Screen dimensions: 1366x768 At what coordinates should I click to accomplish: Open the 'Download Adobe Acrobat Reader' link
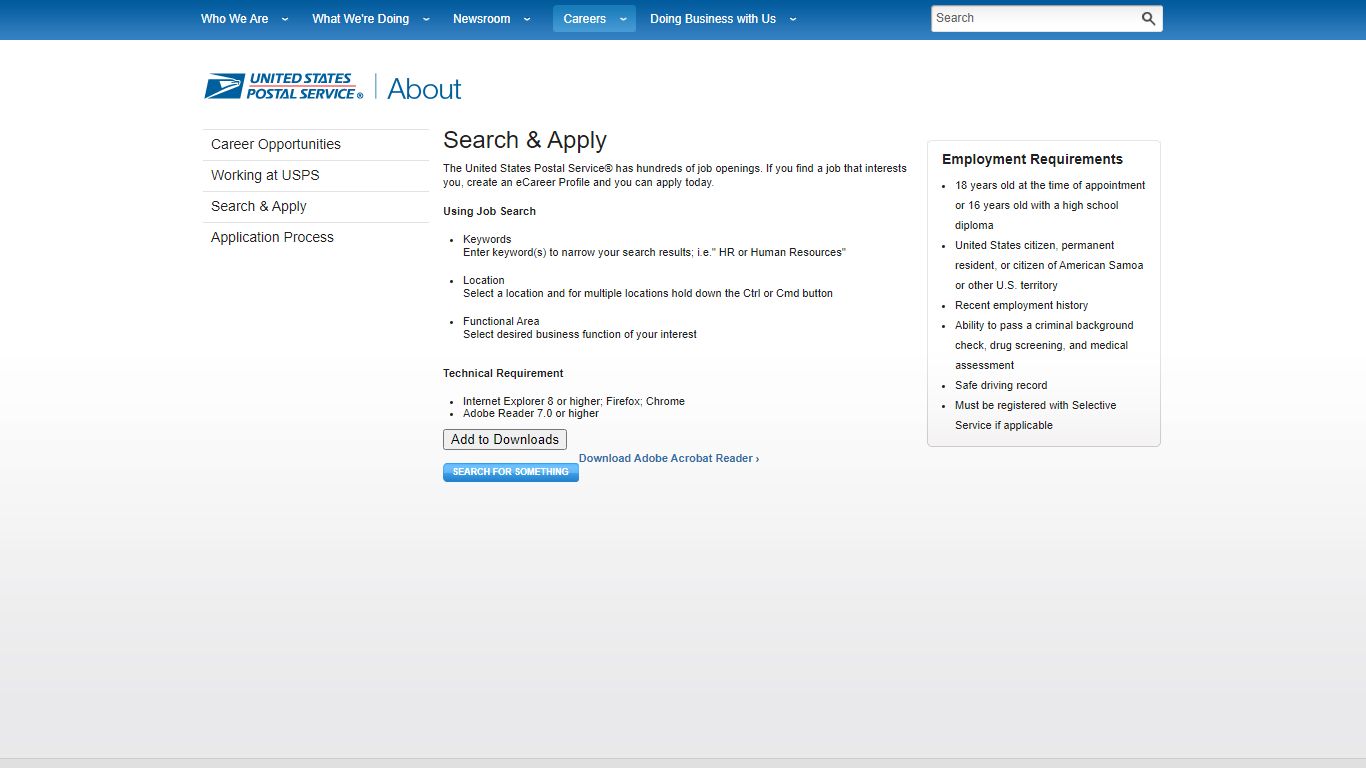[x=668, y=458]
